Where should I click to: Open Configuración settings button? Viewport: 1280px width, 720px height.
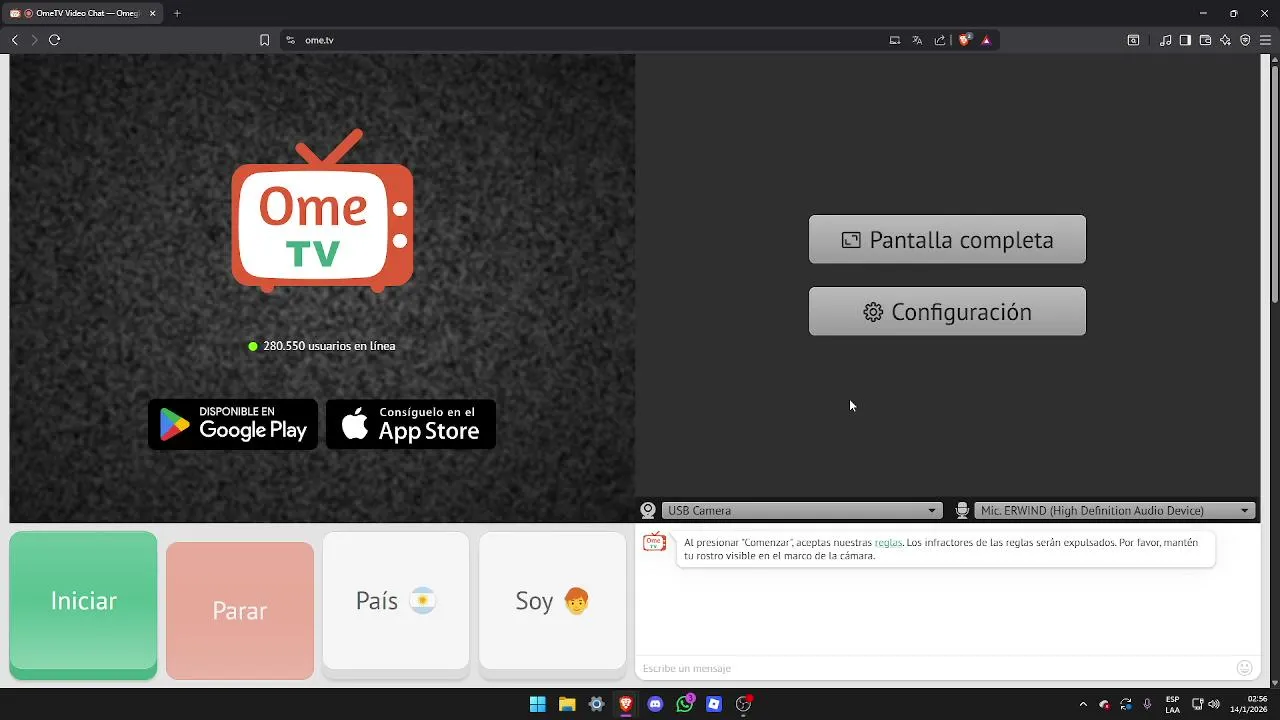(947, 312)
